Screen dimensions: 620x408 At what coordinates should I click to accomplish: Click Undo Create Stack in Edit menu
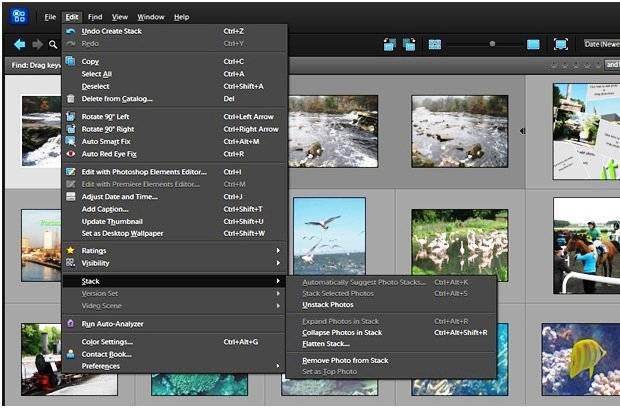click(114, 31)
